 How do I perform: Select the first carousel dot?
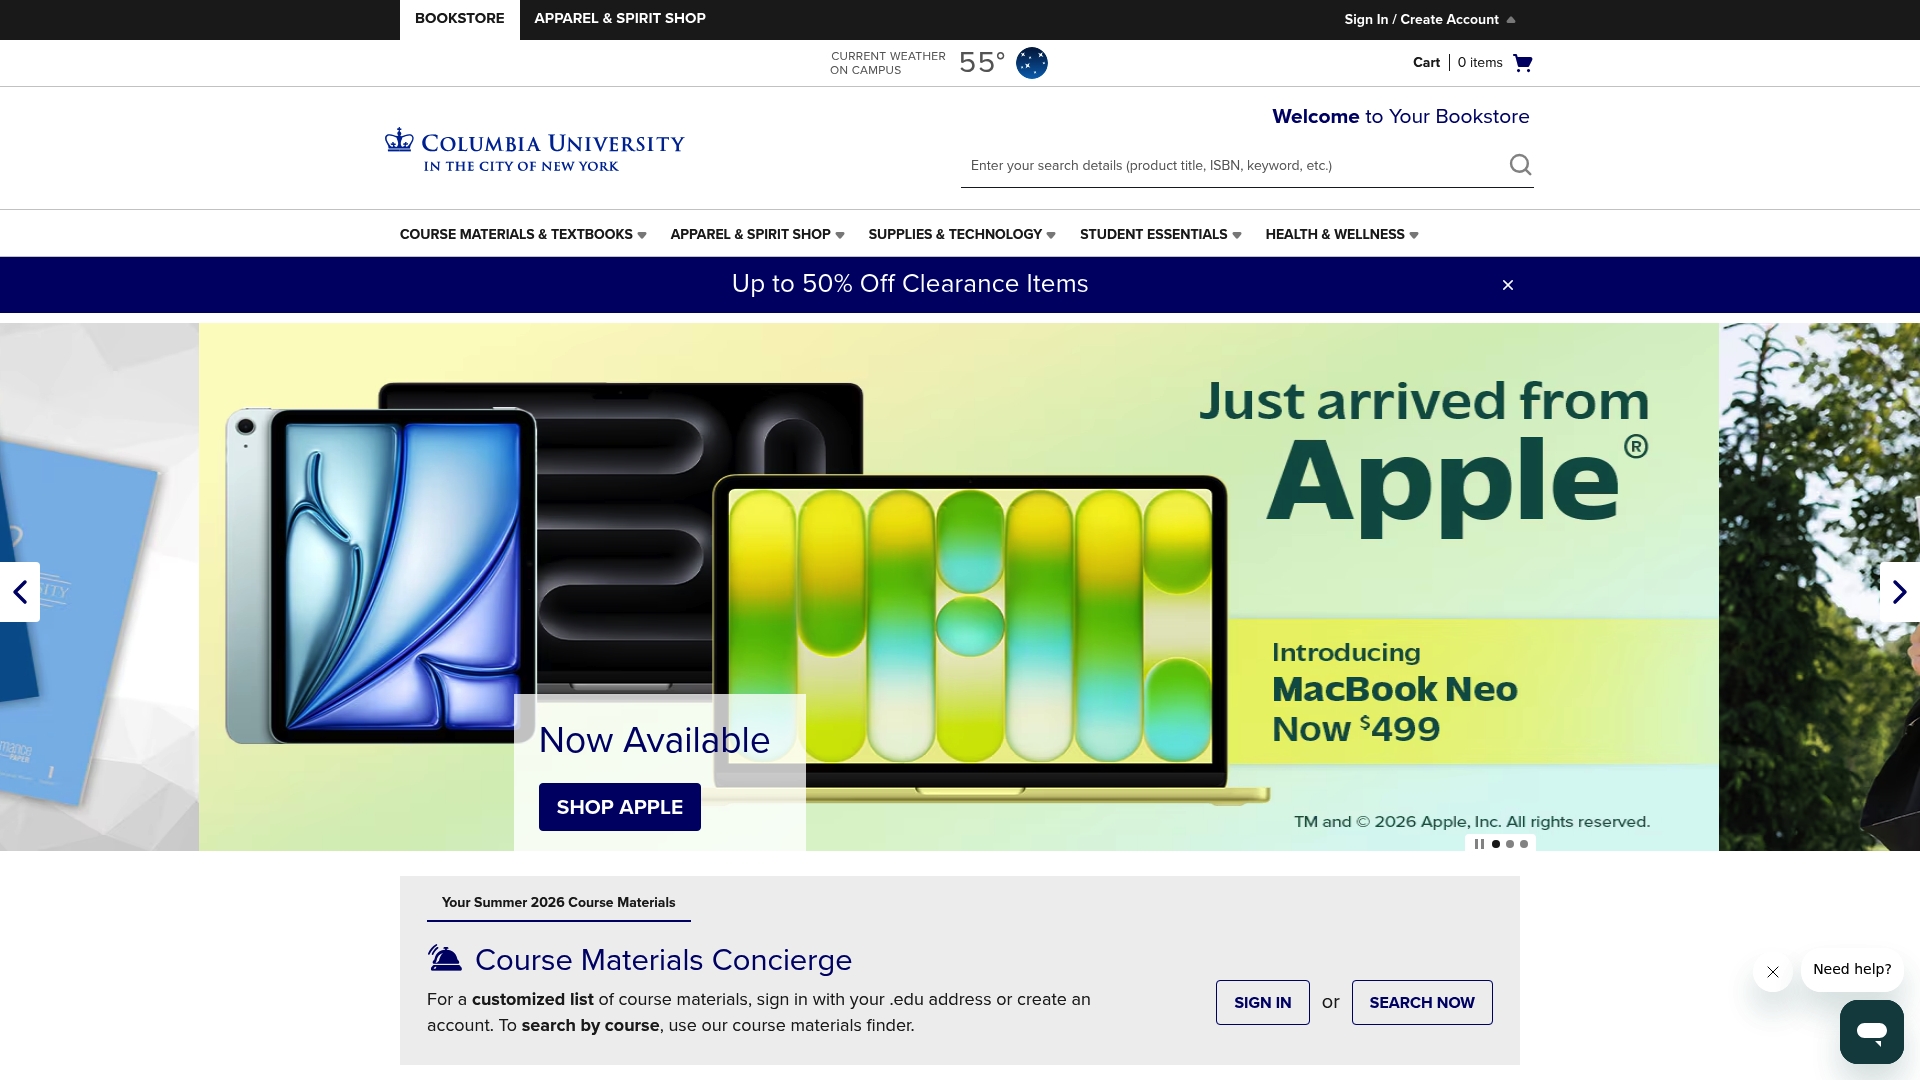(x=1496, y=844)
